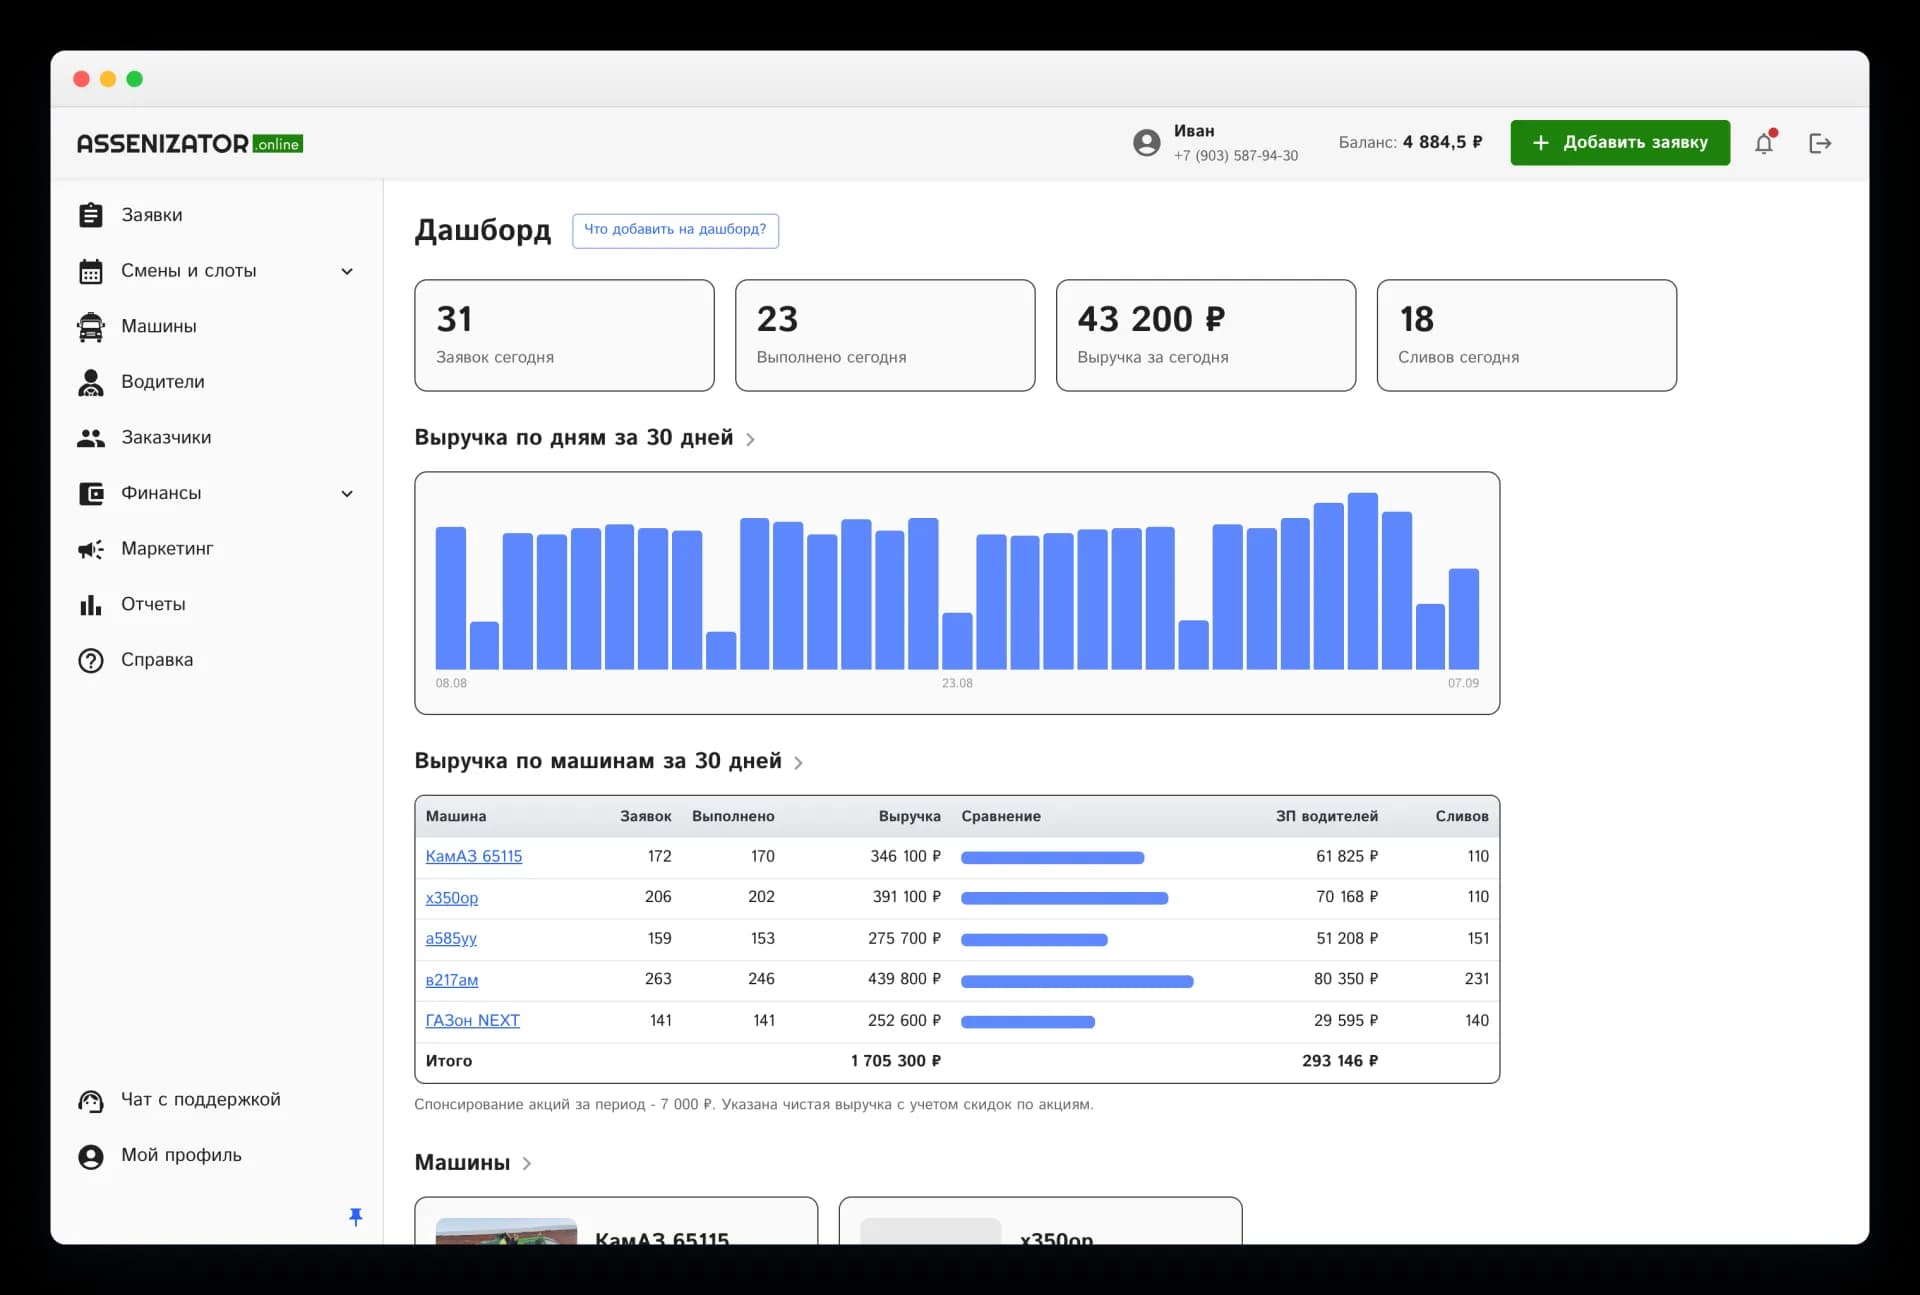
Task: Click the Чат с поддержкой headset icon
Action: (91, 1101)
